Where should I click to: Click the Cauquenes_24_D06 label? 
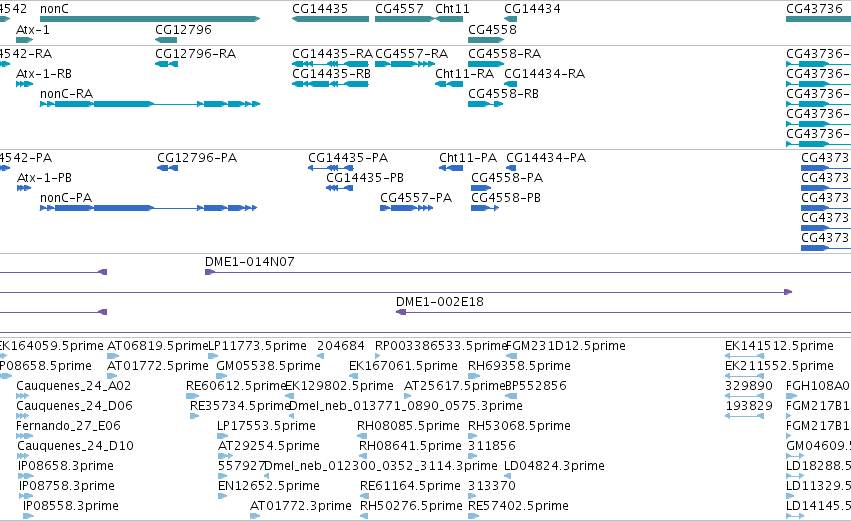(x=74, y=406)
